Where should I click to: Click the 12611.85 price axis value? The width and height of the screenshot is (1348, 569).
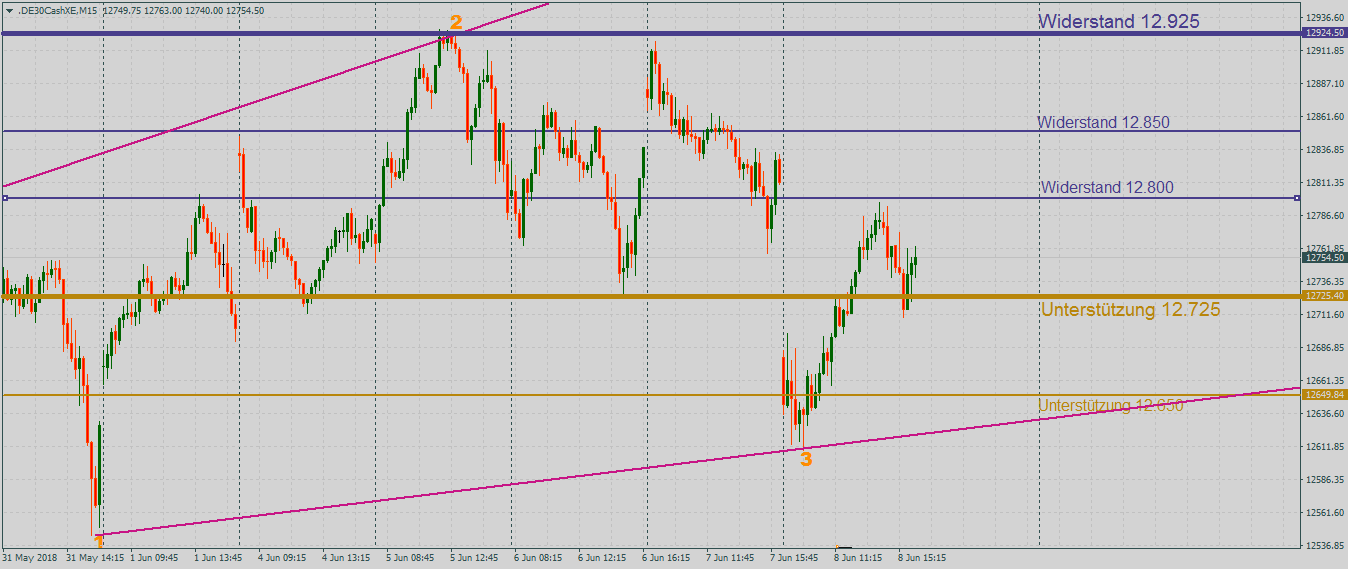click(1323, 447)
